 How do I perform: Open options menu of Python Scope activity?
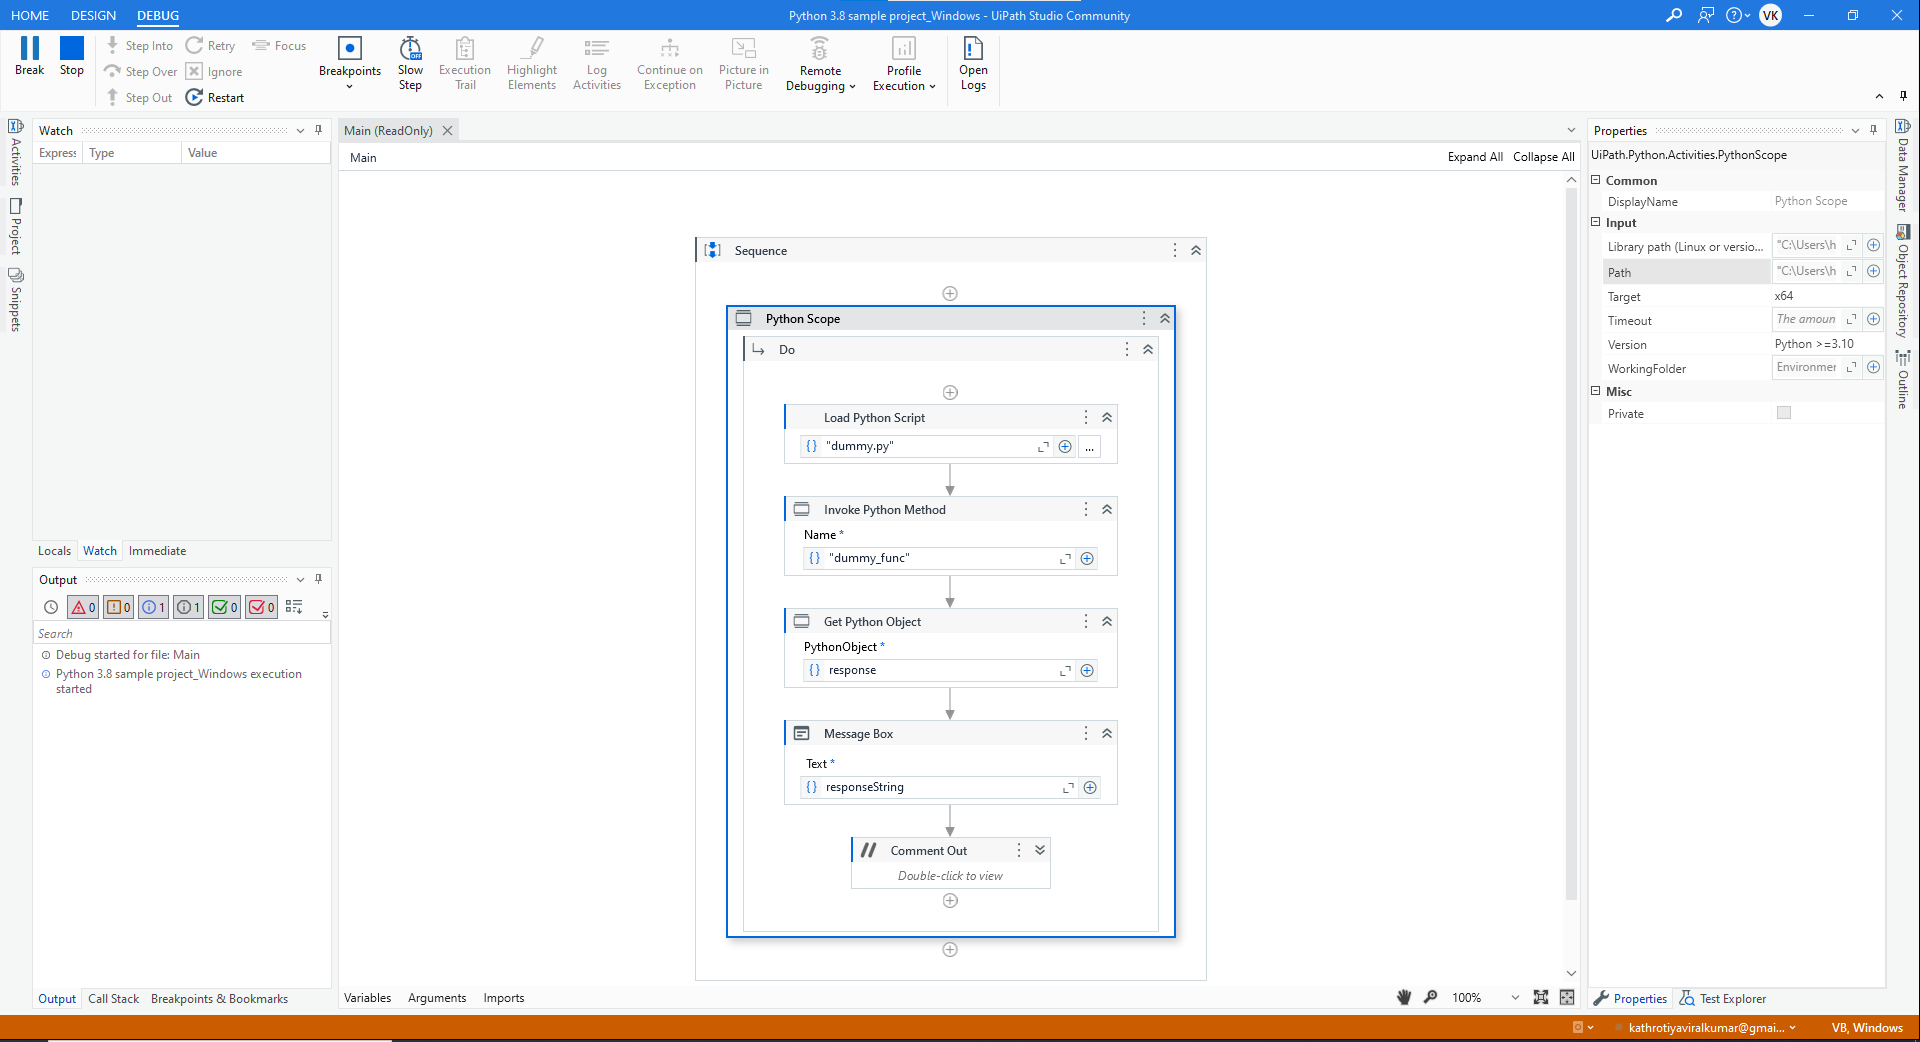pos(1144,318)
